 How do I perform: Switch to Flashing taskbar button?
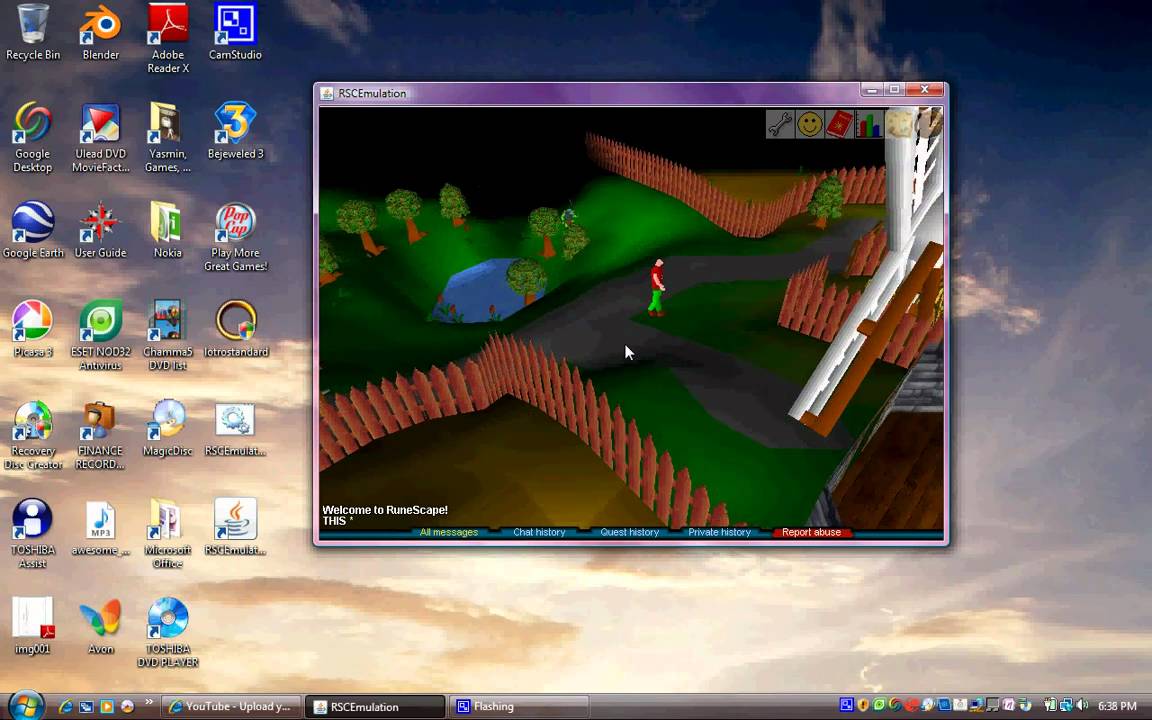[x=518, y=707]
